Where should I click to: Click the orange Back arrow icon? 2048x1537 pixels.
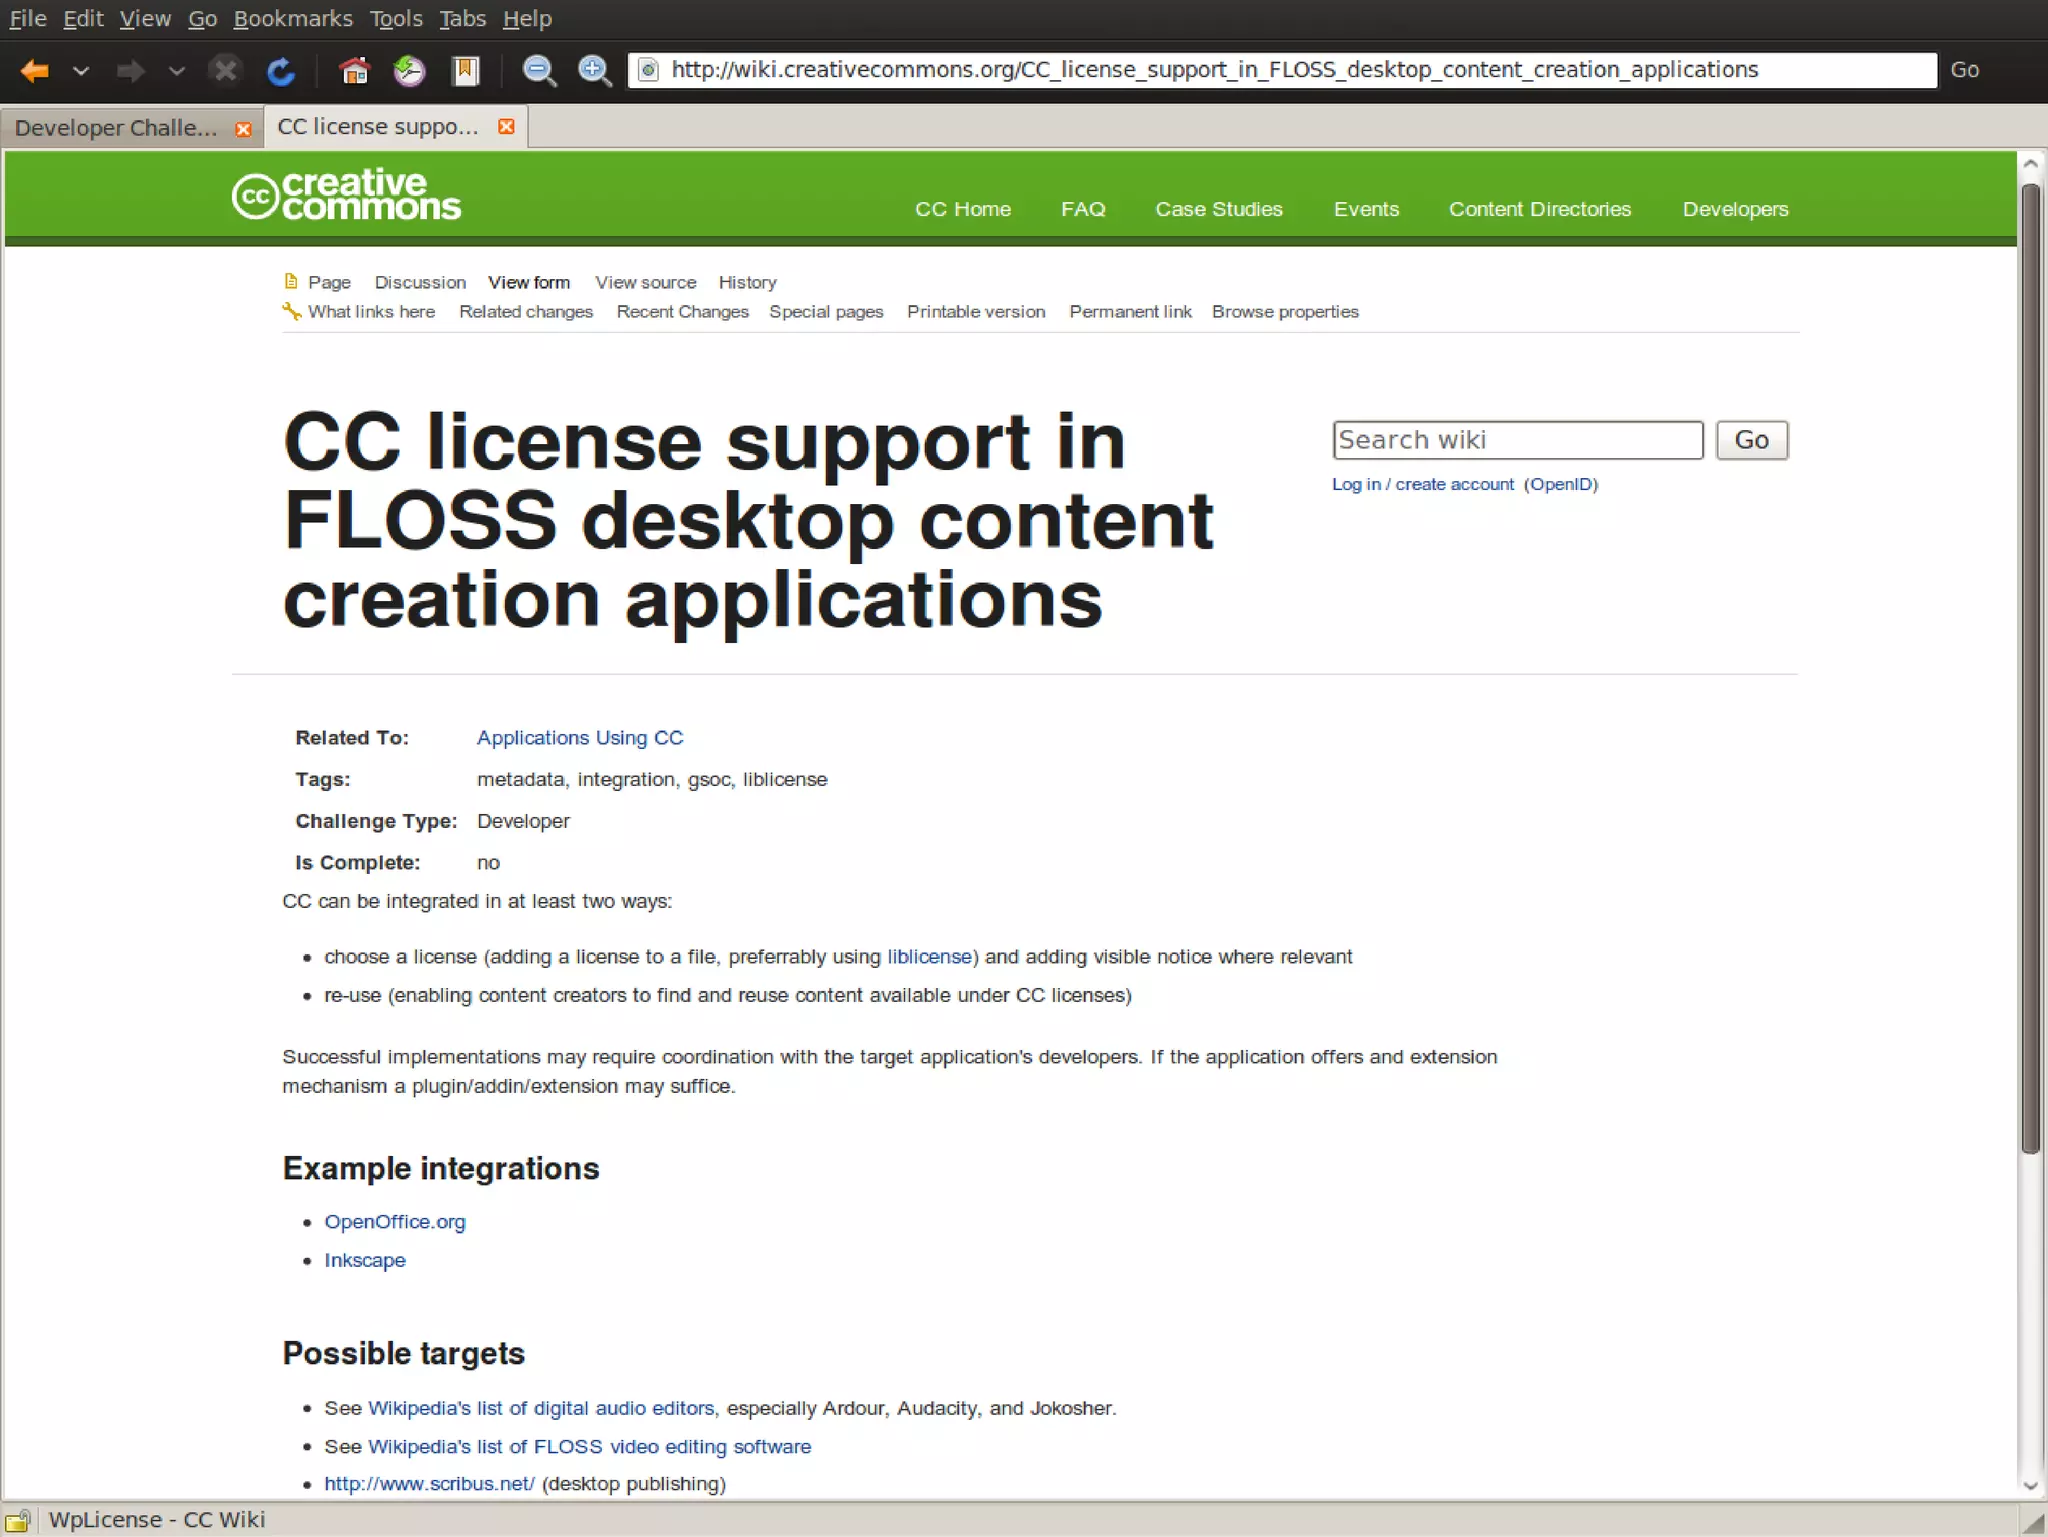pos(35,71)
